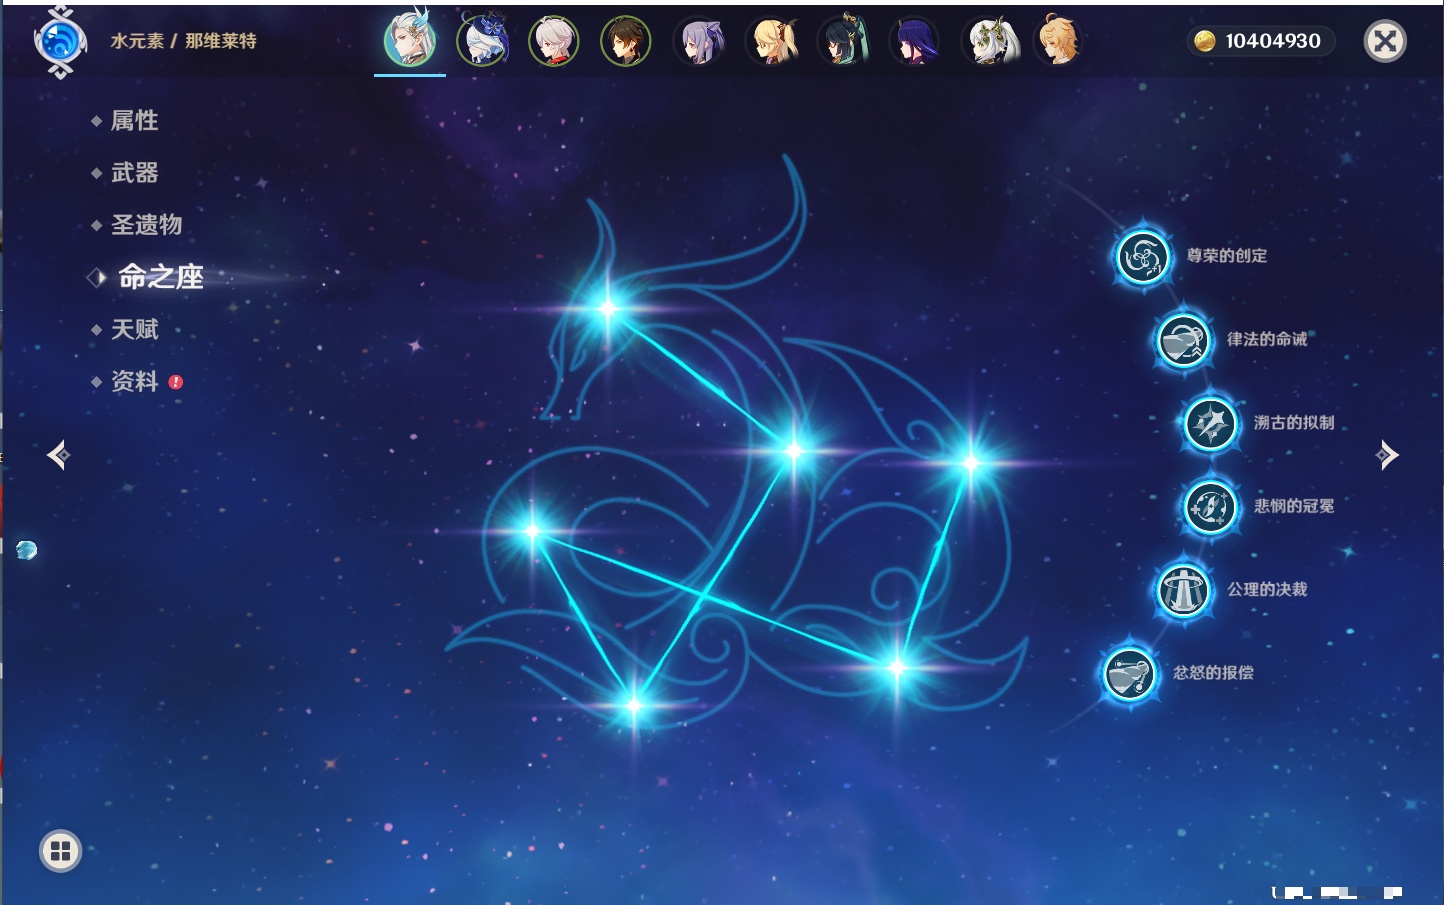Screen dimensions: 1444x905
Task: Open the 忿怒的报偿 constellation node
Action: click(1130, 673)
